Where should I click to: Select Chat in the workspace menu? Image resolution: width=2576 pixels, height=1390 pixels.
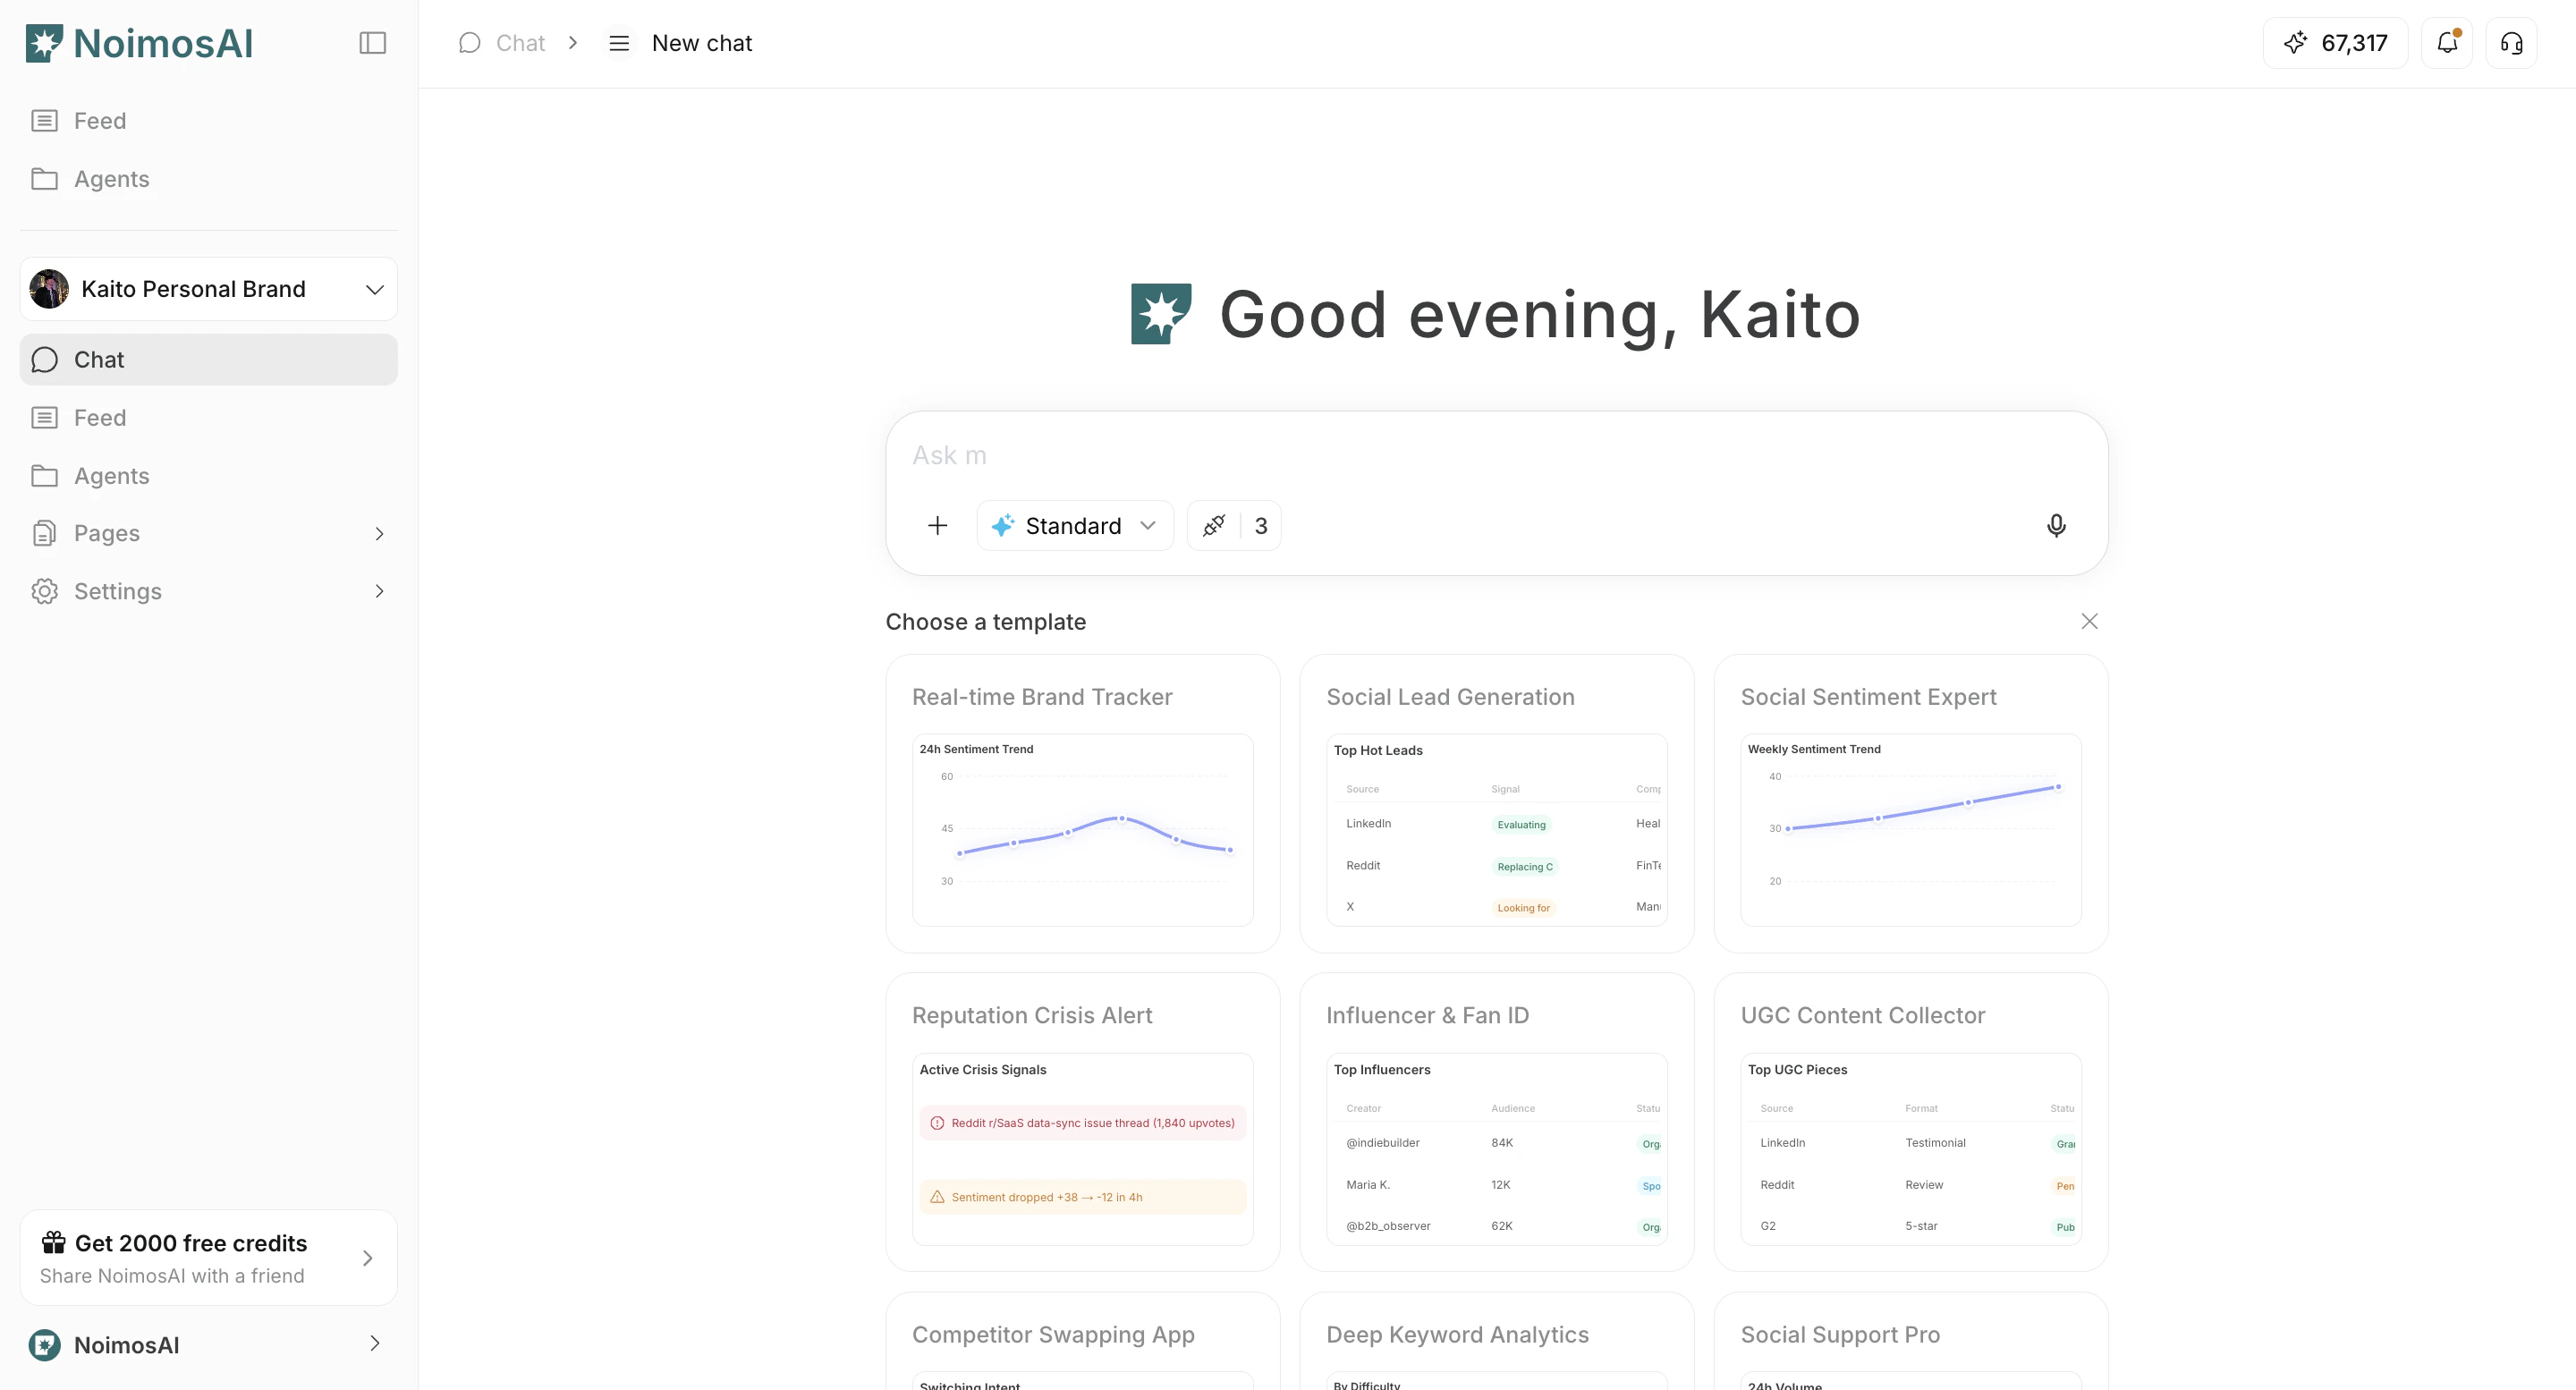(x=208, y=359)
